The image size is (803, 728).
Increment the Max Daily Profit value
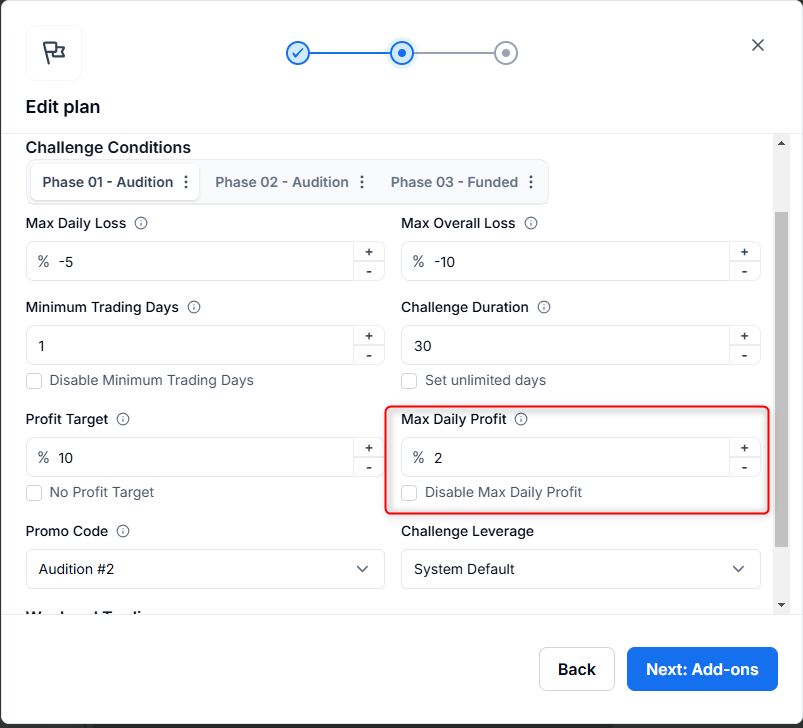click(x=744, y=448)
